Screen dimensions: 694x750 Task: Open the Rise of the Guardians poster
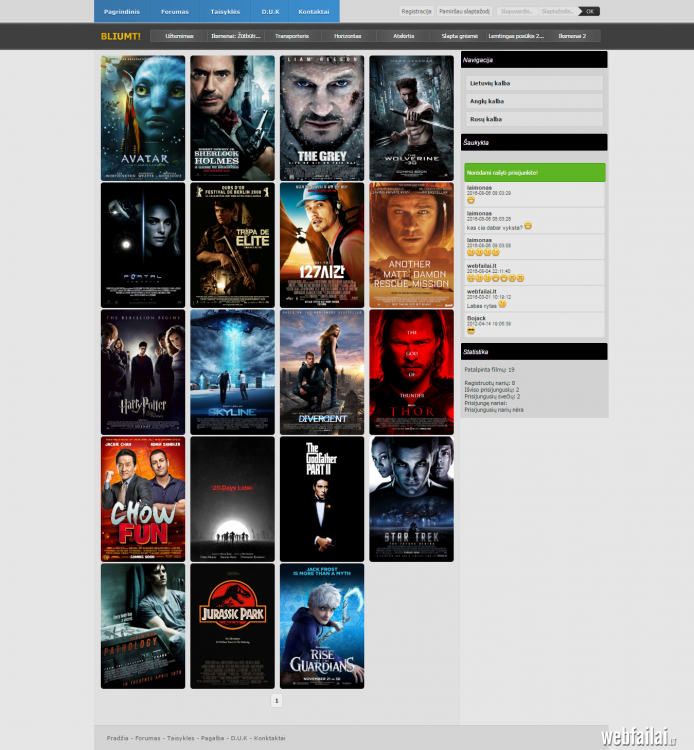pos(322,626)
